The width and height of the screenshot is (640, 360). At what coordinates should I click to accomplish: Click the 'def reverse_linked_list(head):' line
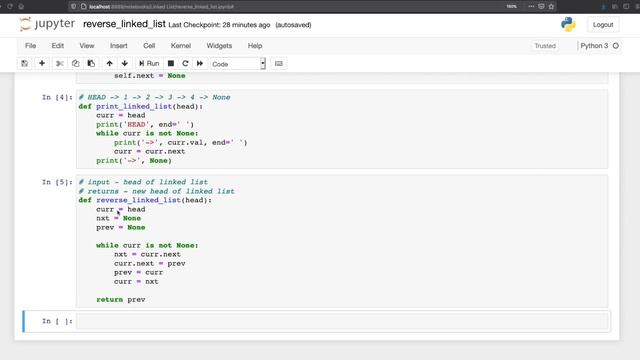coord(145,200)
